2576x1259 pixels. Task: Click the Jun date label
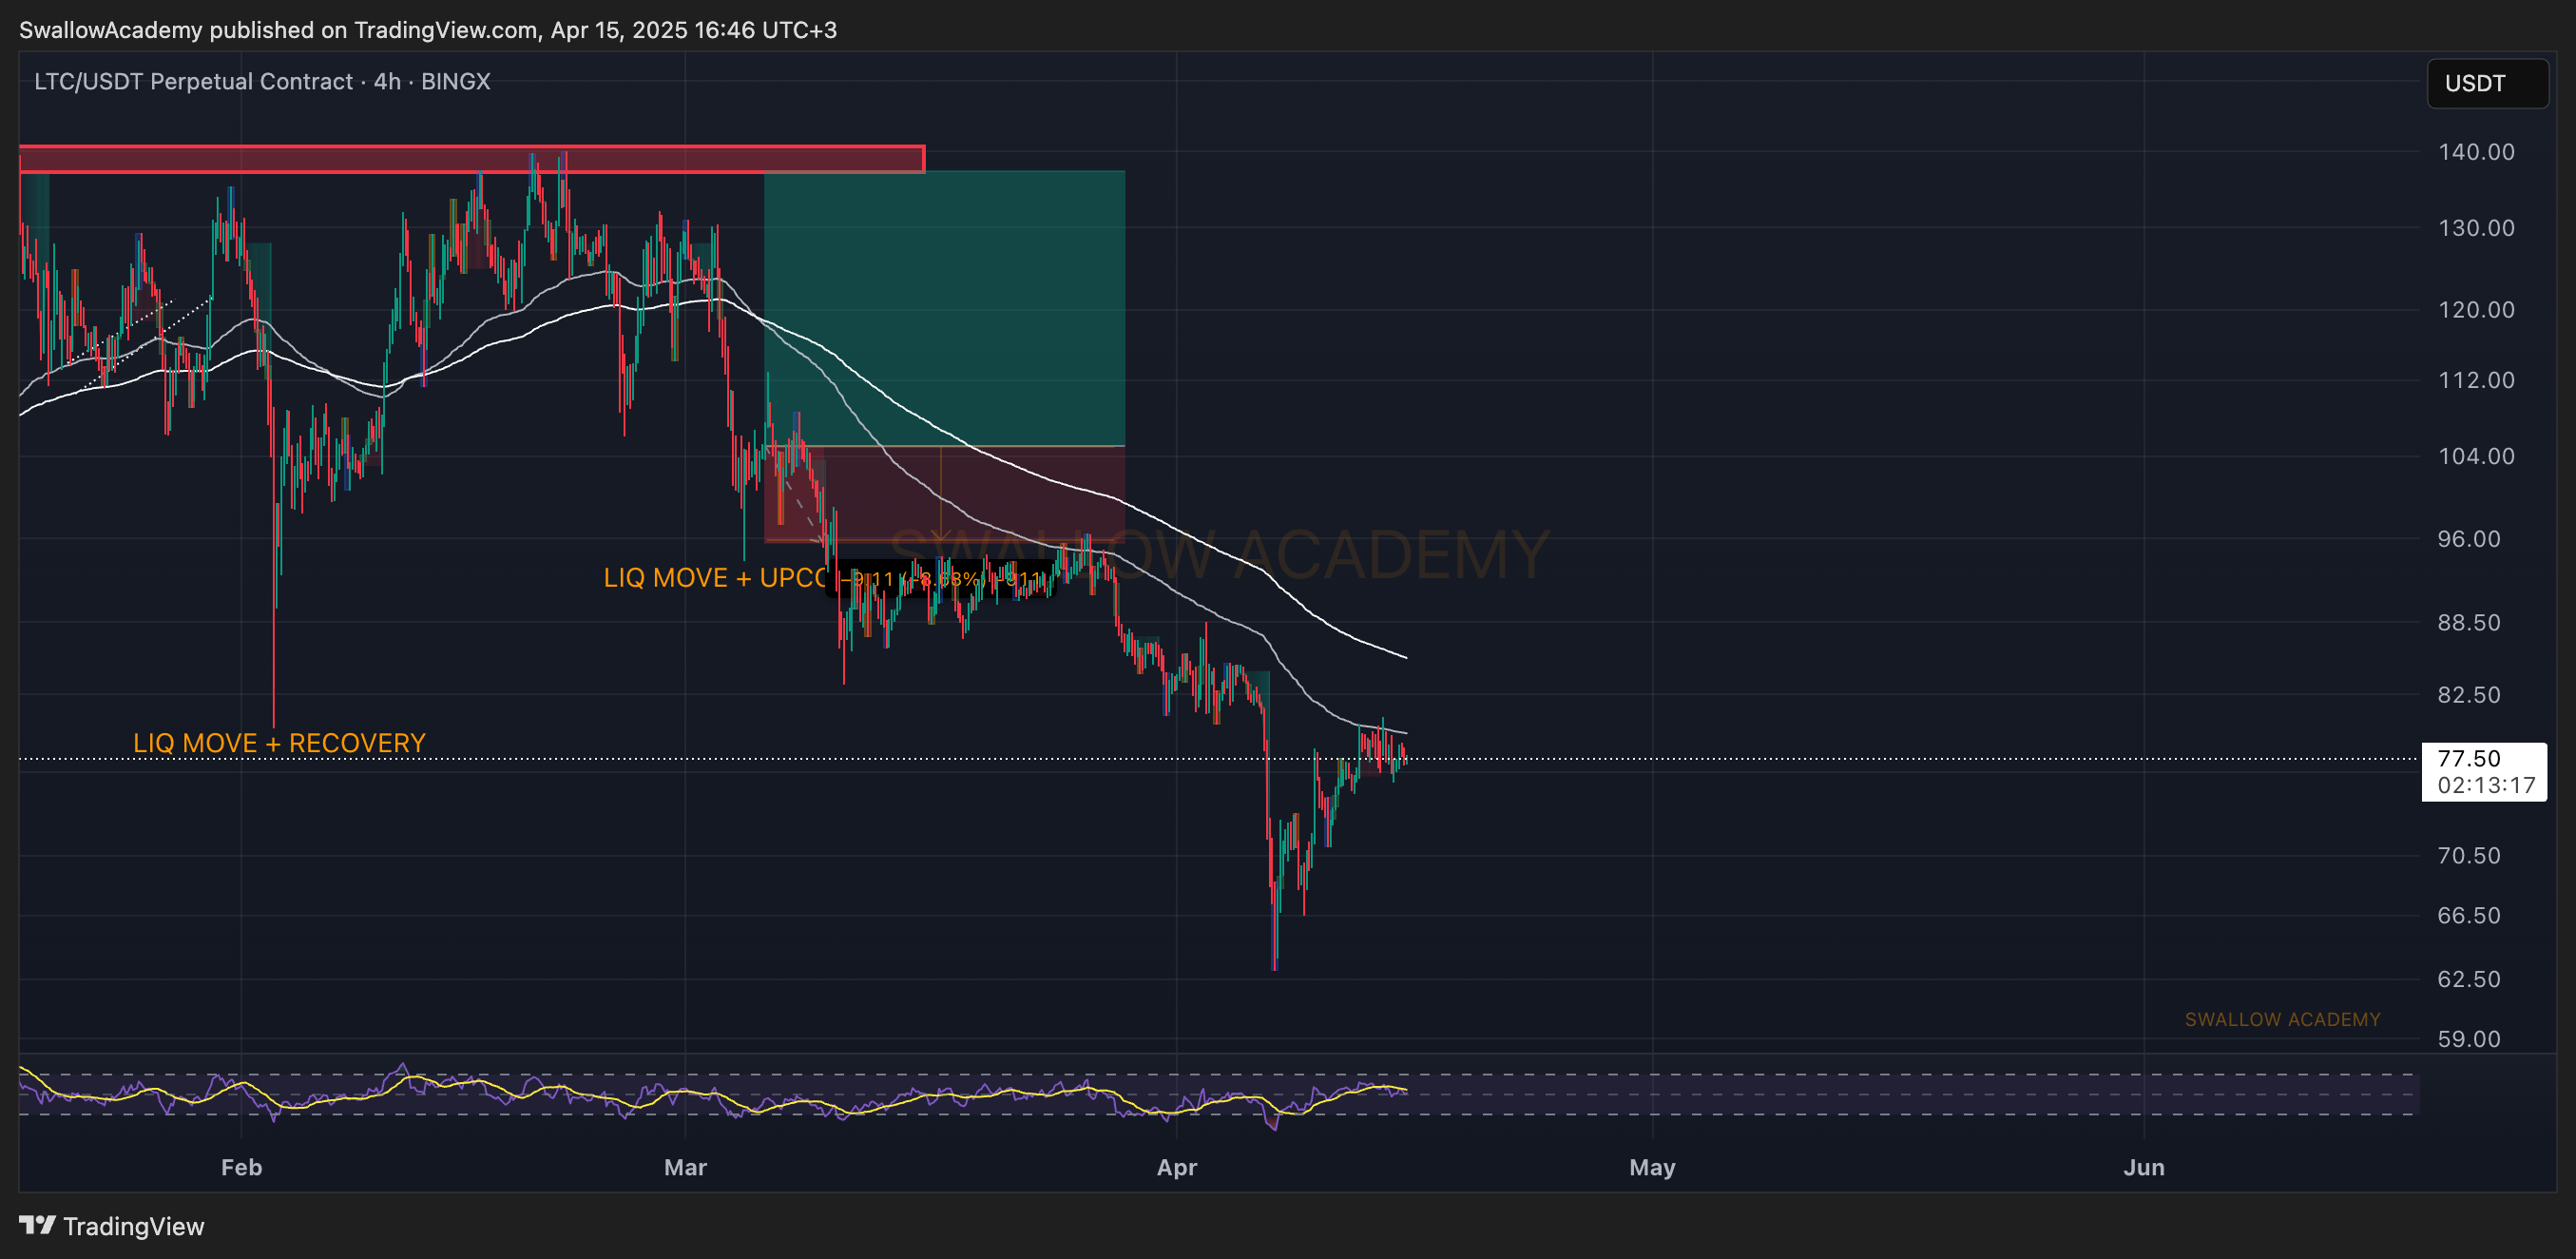click(2144, 1167)
